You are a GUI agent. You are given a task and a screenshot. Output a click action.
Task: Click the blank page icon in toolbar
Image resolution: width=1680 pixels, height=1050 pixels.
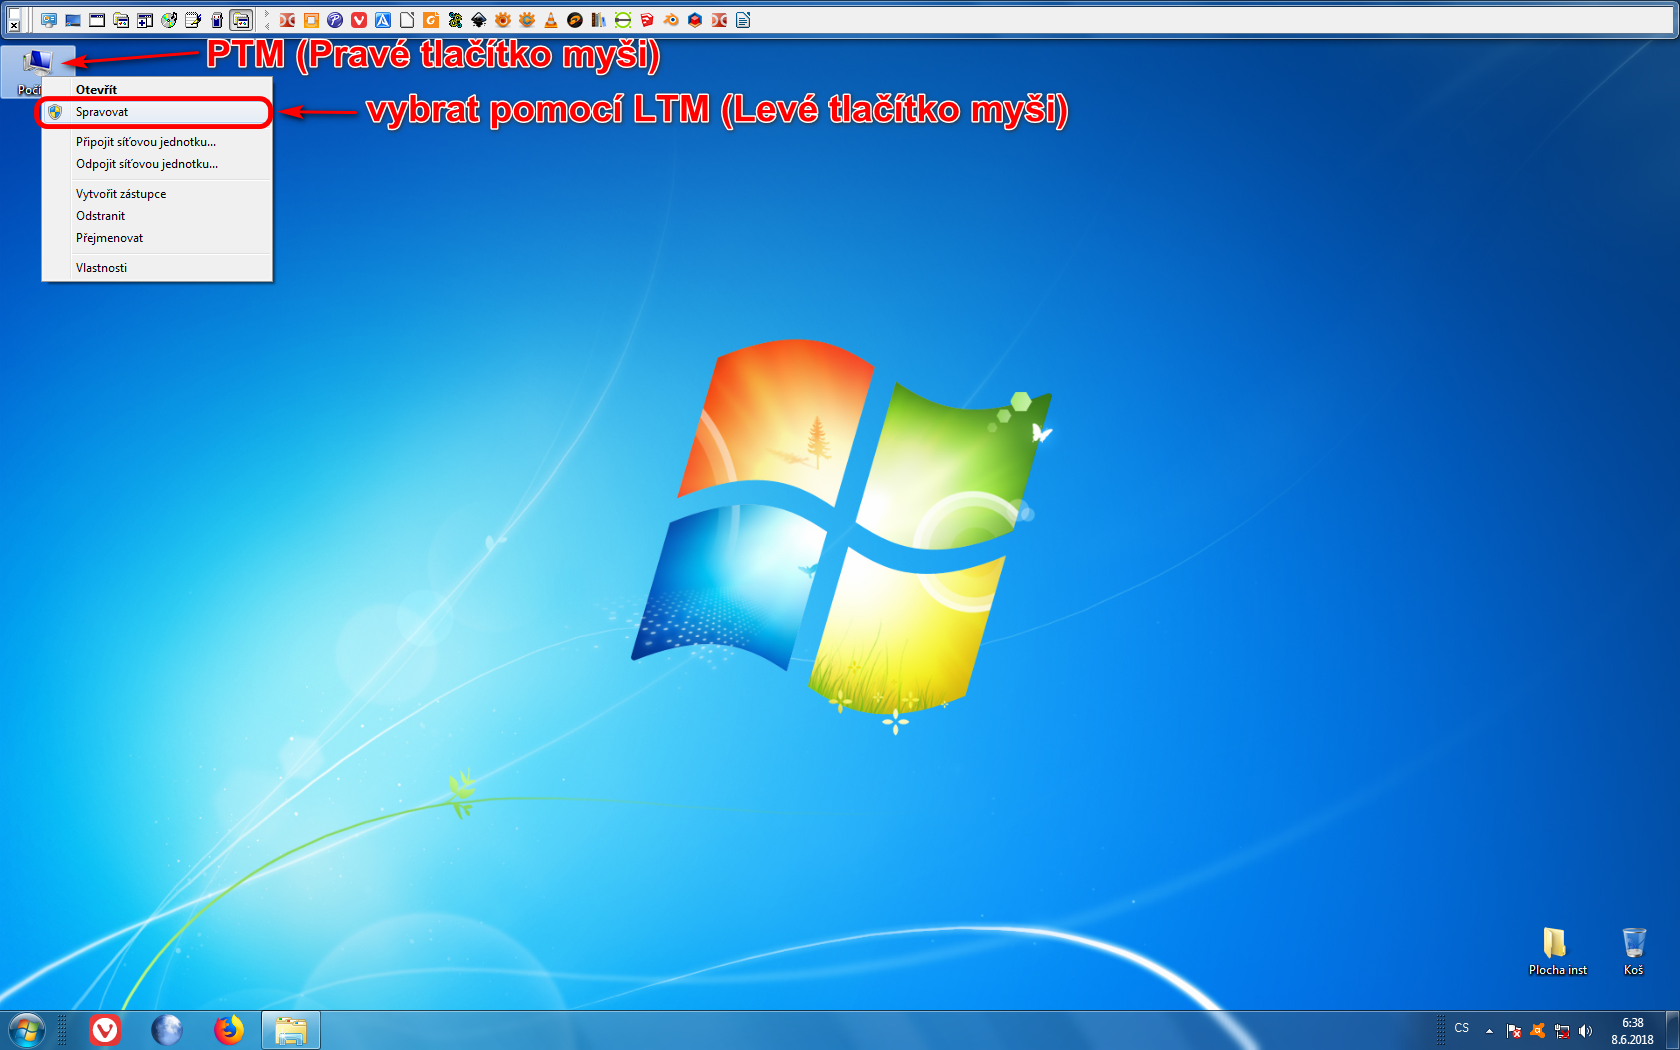(407, 20)
